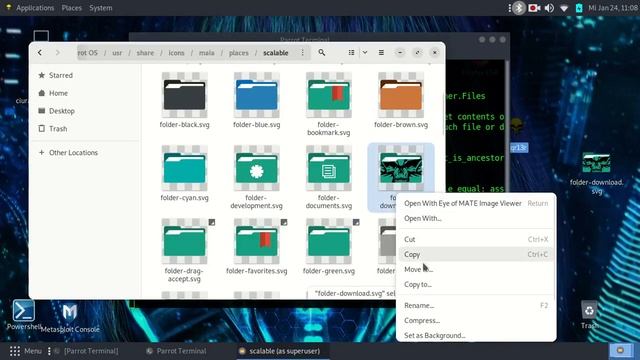
Task: Choose Cut in the context menu
Action: pos(476,239)
